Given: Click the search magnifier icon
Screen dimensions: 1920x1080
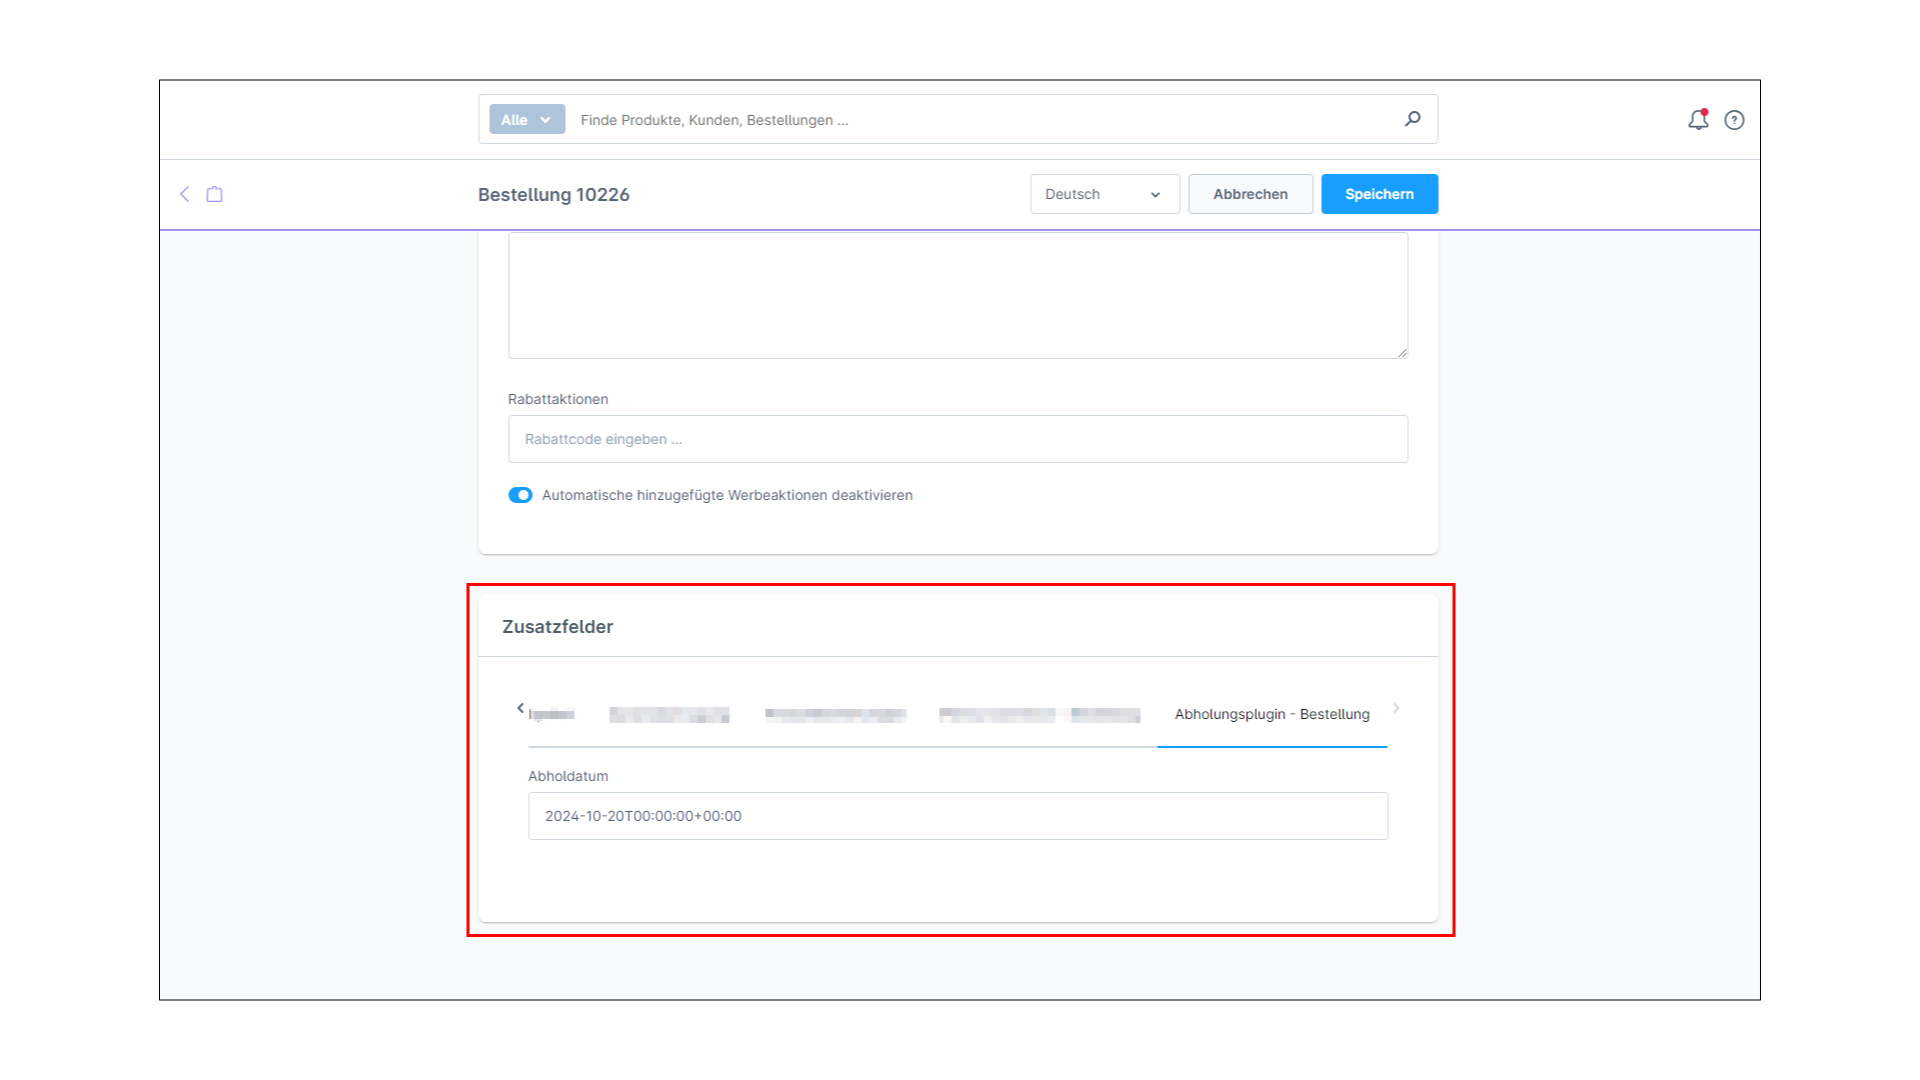Looking at the screenshot, I should click(x=1412, y=119).
